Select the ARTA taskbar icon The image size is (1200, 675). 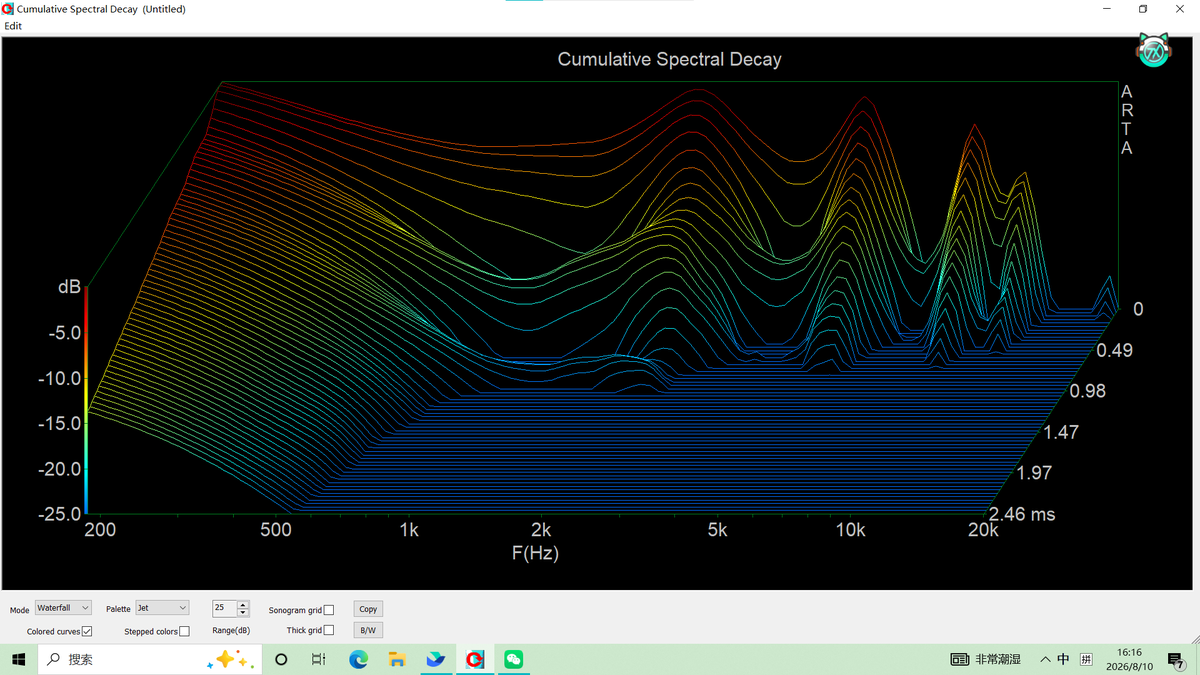point(475,660)
